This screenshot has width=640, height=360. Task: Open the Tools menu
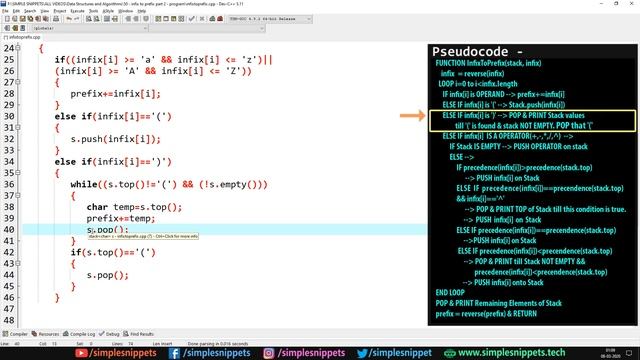(93, 11)
